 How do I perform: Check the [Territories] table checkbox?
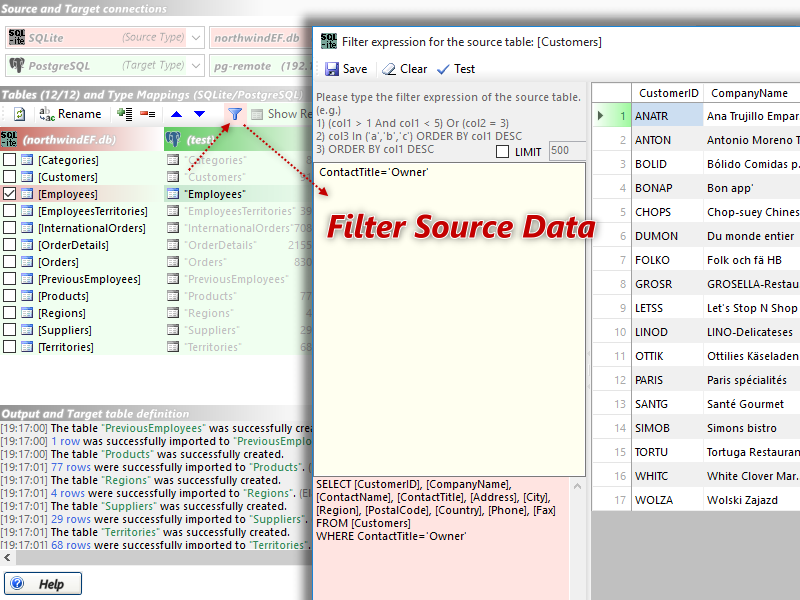9,347
